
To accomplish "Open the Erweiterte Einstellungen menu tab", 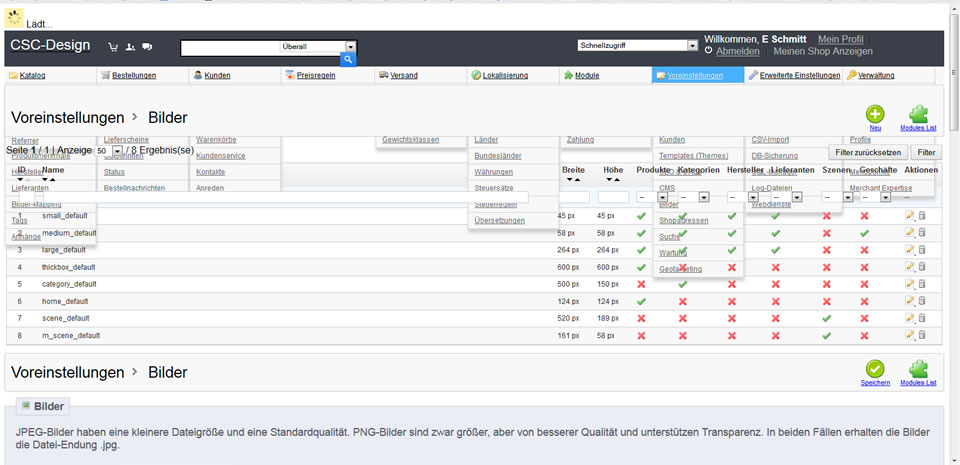I will [x=800, y=76].
